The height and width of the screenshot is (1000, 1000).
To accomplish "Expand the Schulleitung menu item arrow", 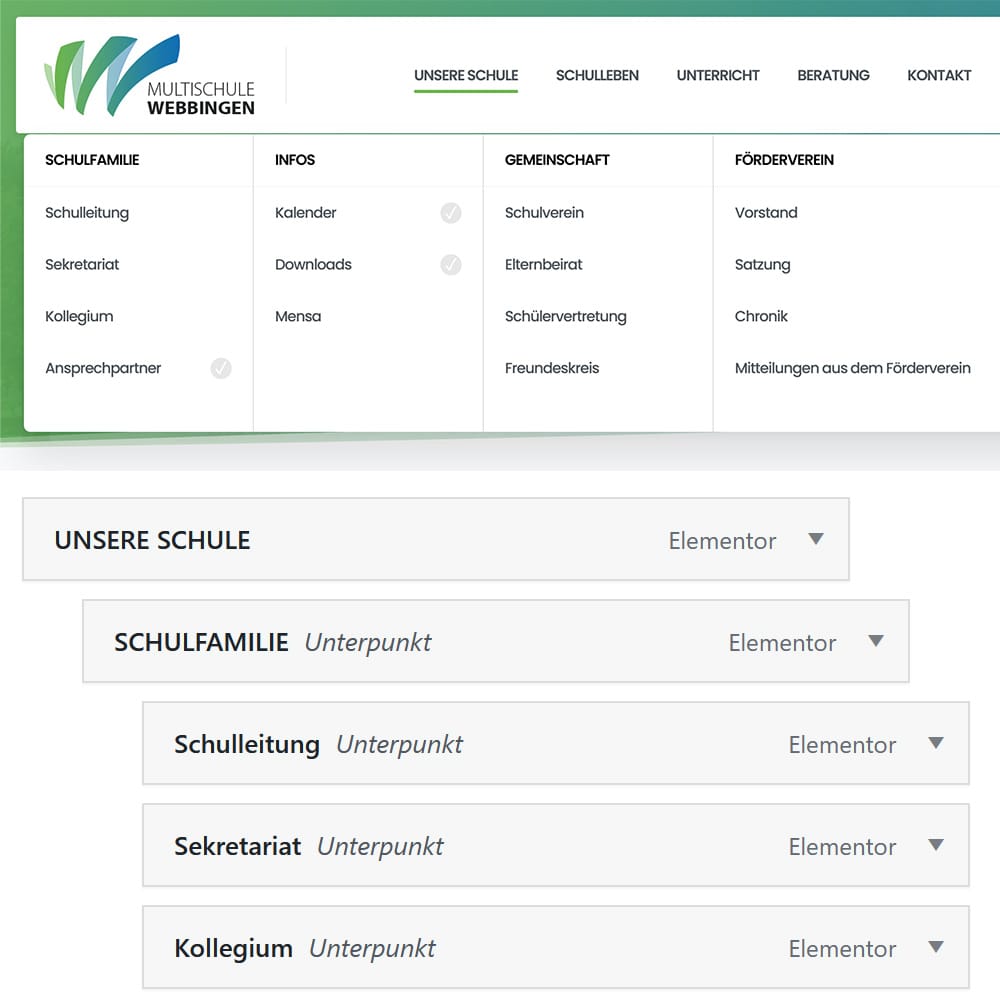I will click(936, 743).
